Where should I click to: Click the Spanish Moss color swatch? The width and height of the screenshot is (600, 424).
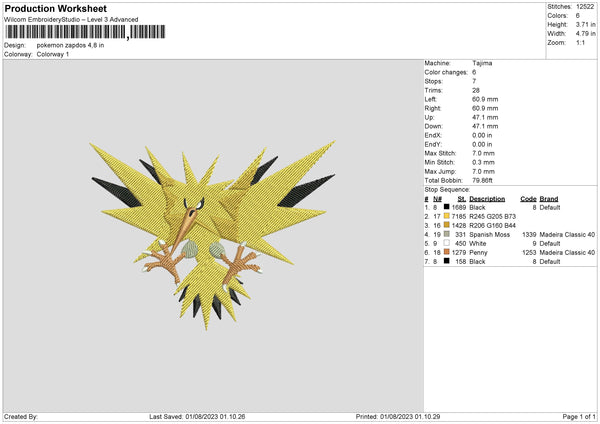pyautogui.click(x=447, y=234)
